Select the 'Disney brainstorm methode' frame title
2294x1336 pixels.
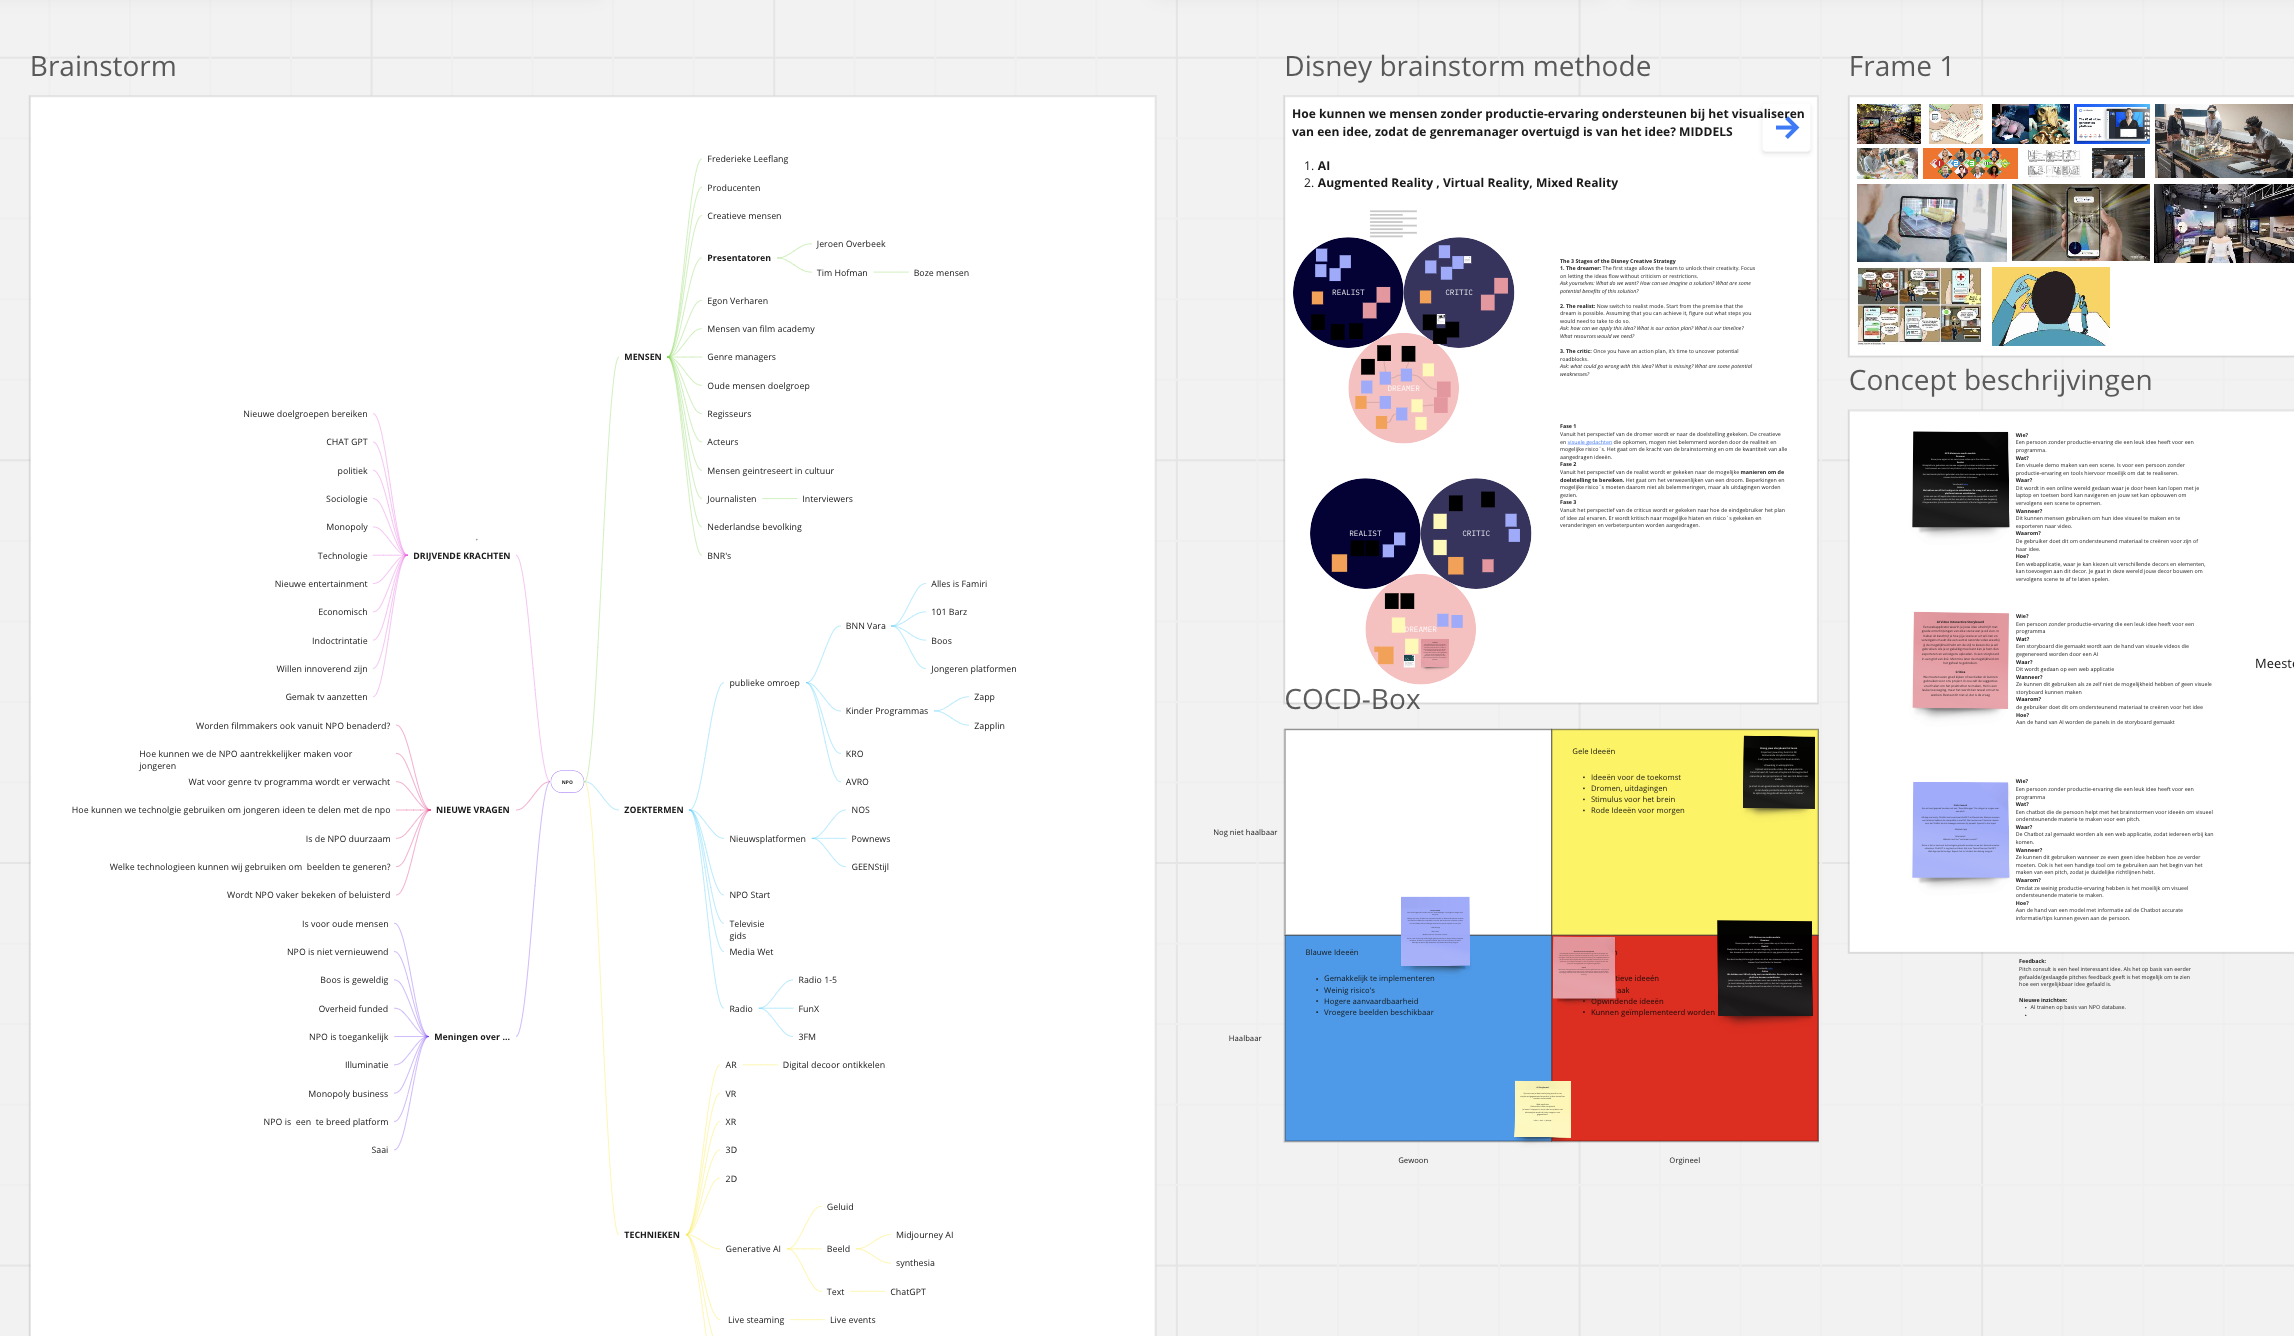(x=1467, y=67)
